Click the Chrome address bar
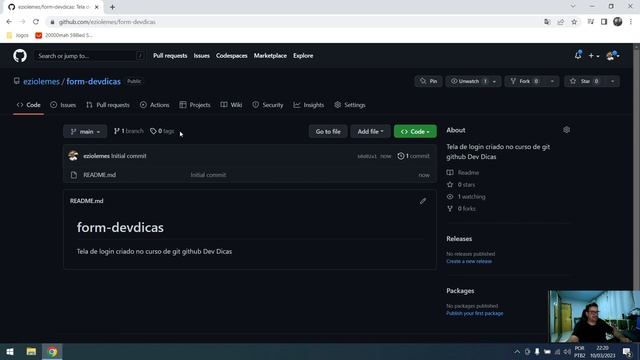The height and width of the screenshot is (360, 640). tap(294, 22)
